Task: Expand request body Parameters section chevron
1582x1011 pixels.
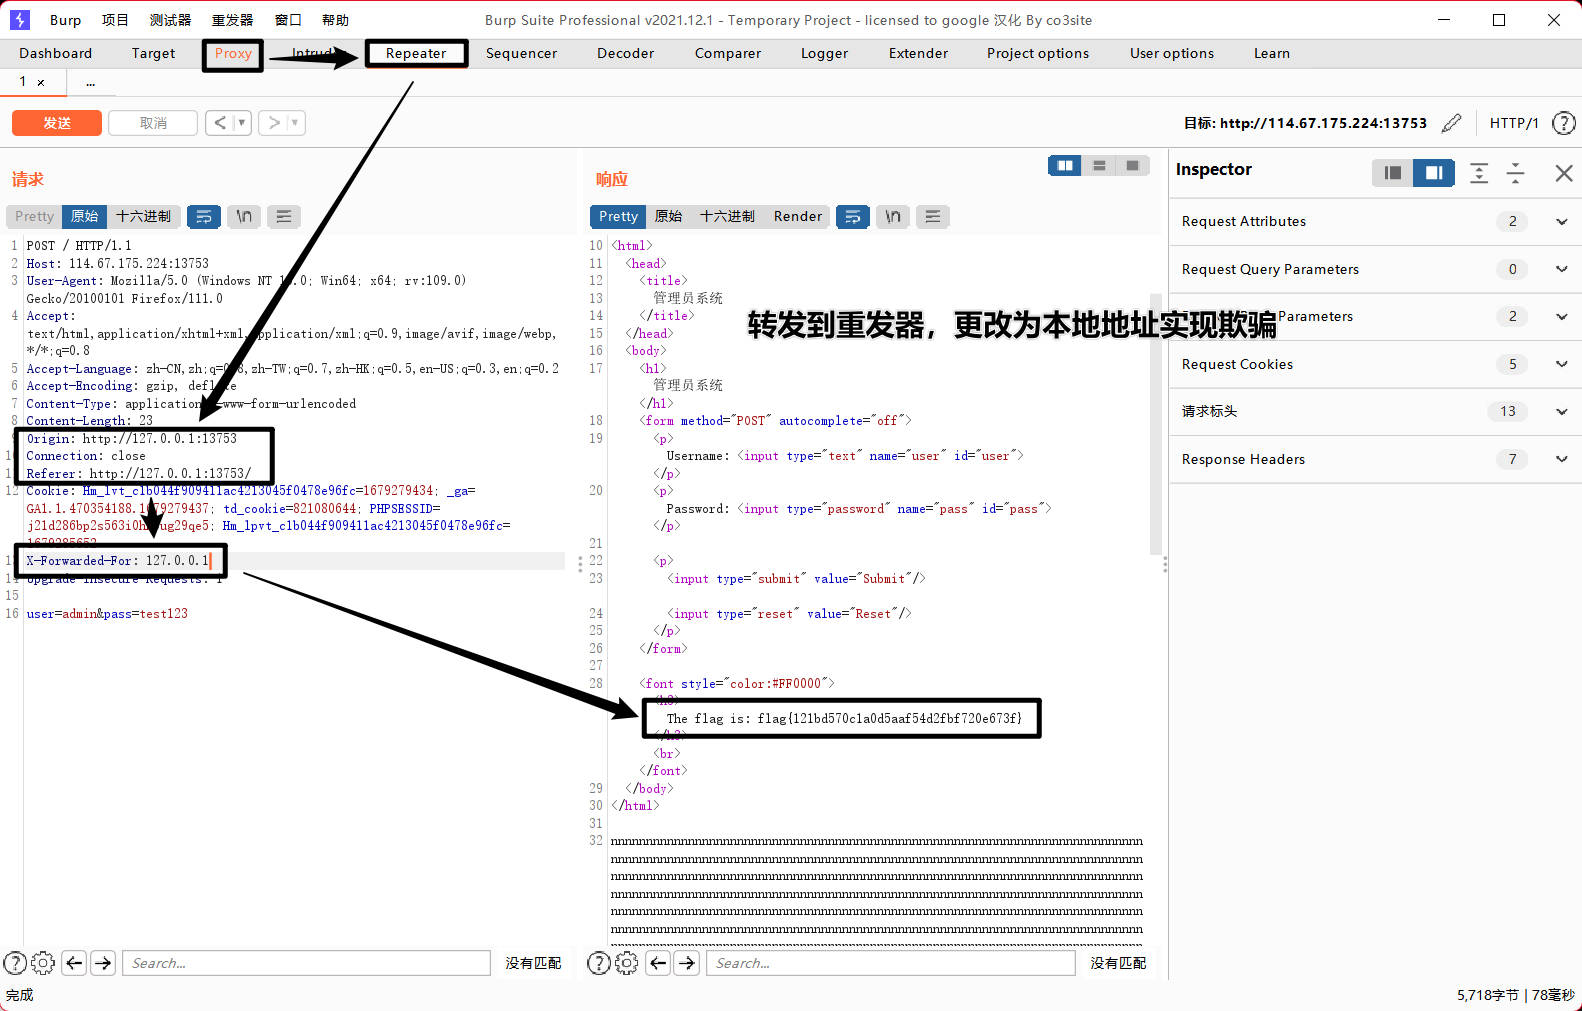Action: [x=1562, y=316]
